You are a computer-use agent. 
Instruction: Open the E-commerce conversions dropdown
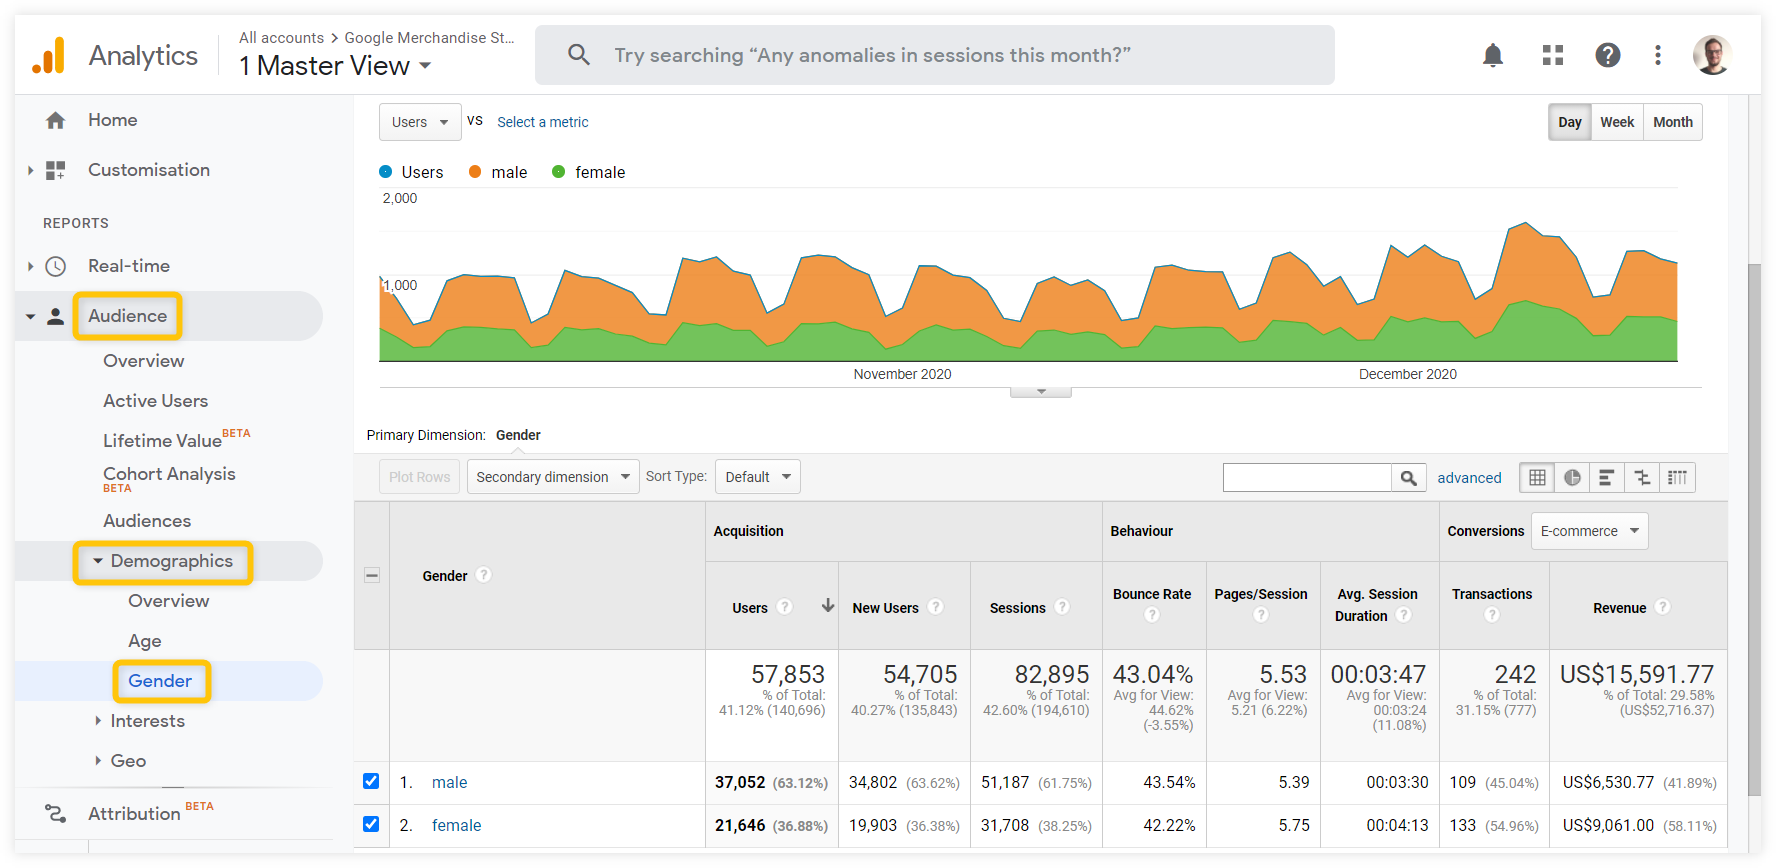click(x=1589, y=531)
